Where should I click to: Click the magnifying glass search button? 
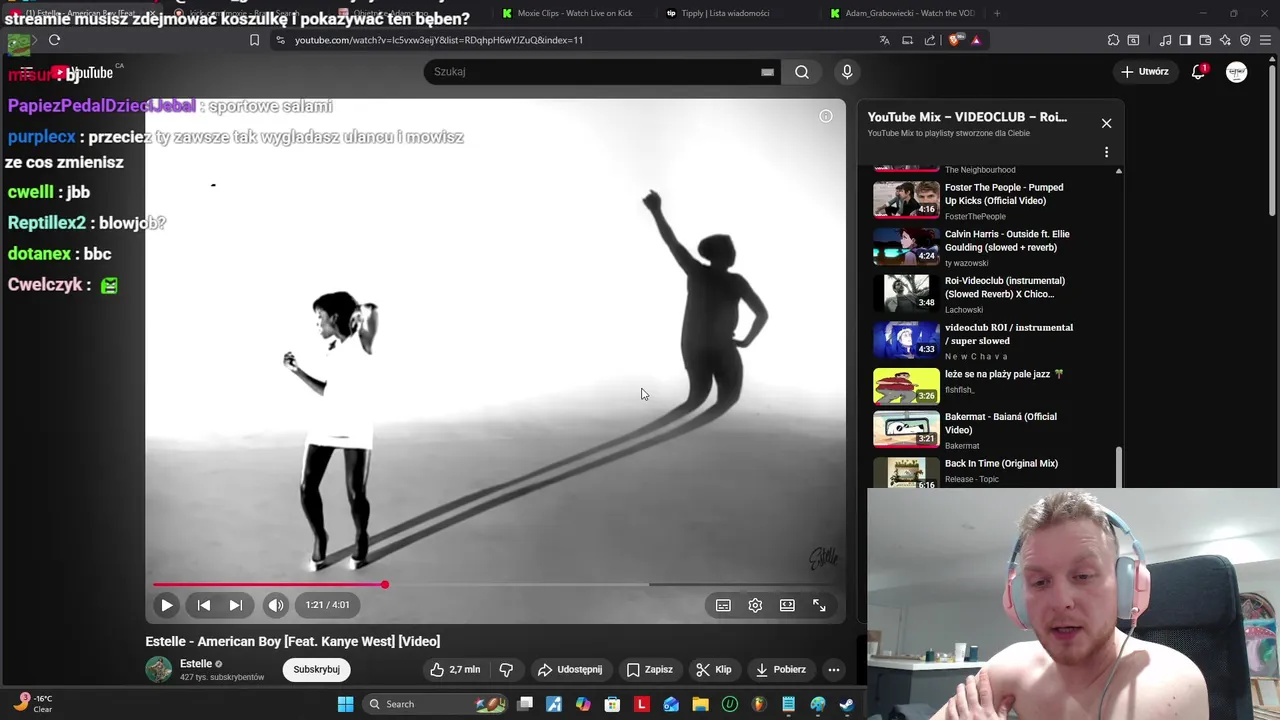[x=802, y=72]
